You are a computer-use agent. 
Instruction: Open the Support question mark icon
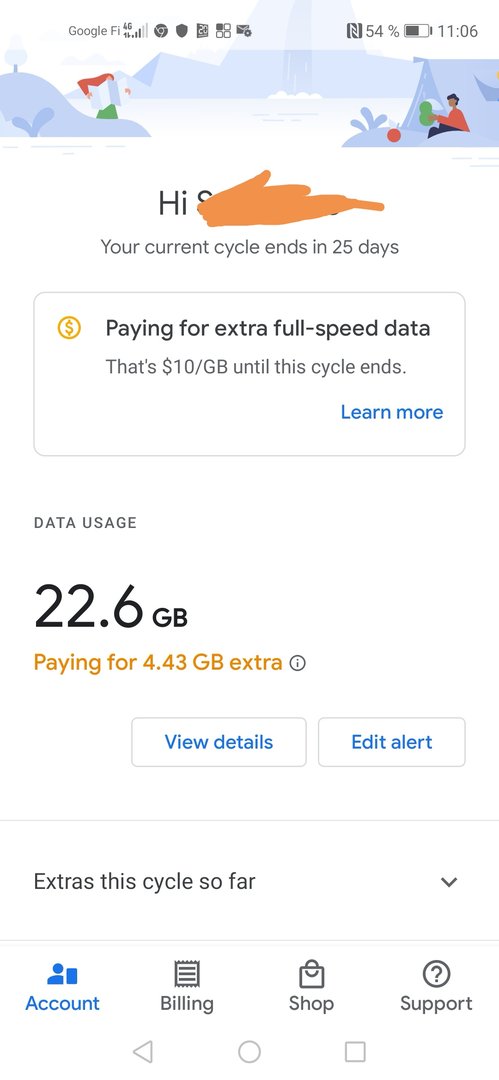pyautogui.click(x=436, y=974)
